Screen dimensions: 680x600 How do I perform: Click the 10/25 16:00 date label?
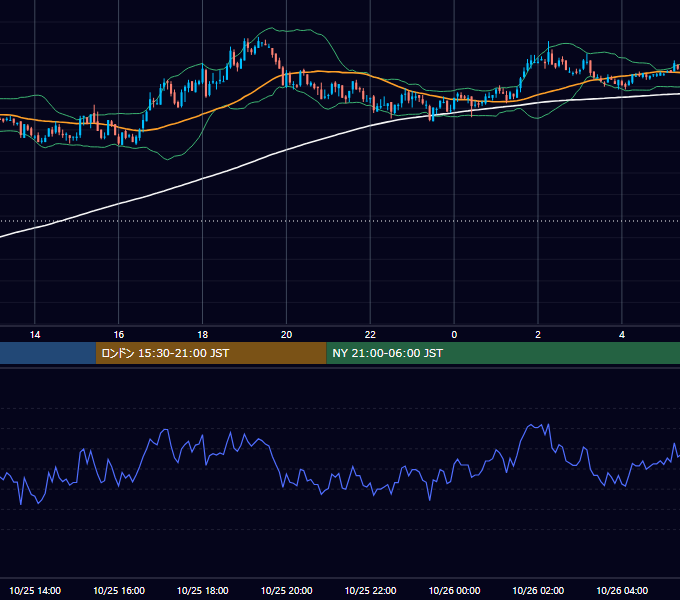tap(119, 590)
